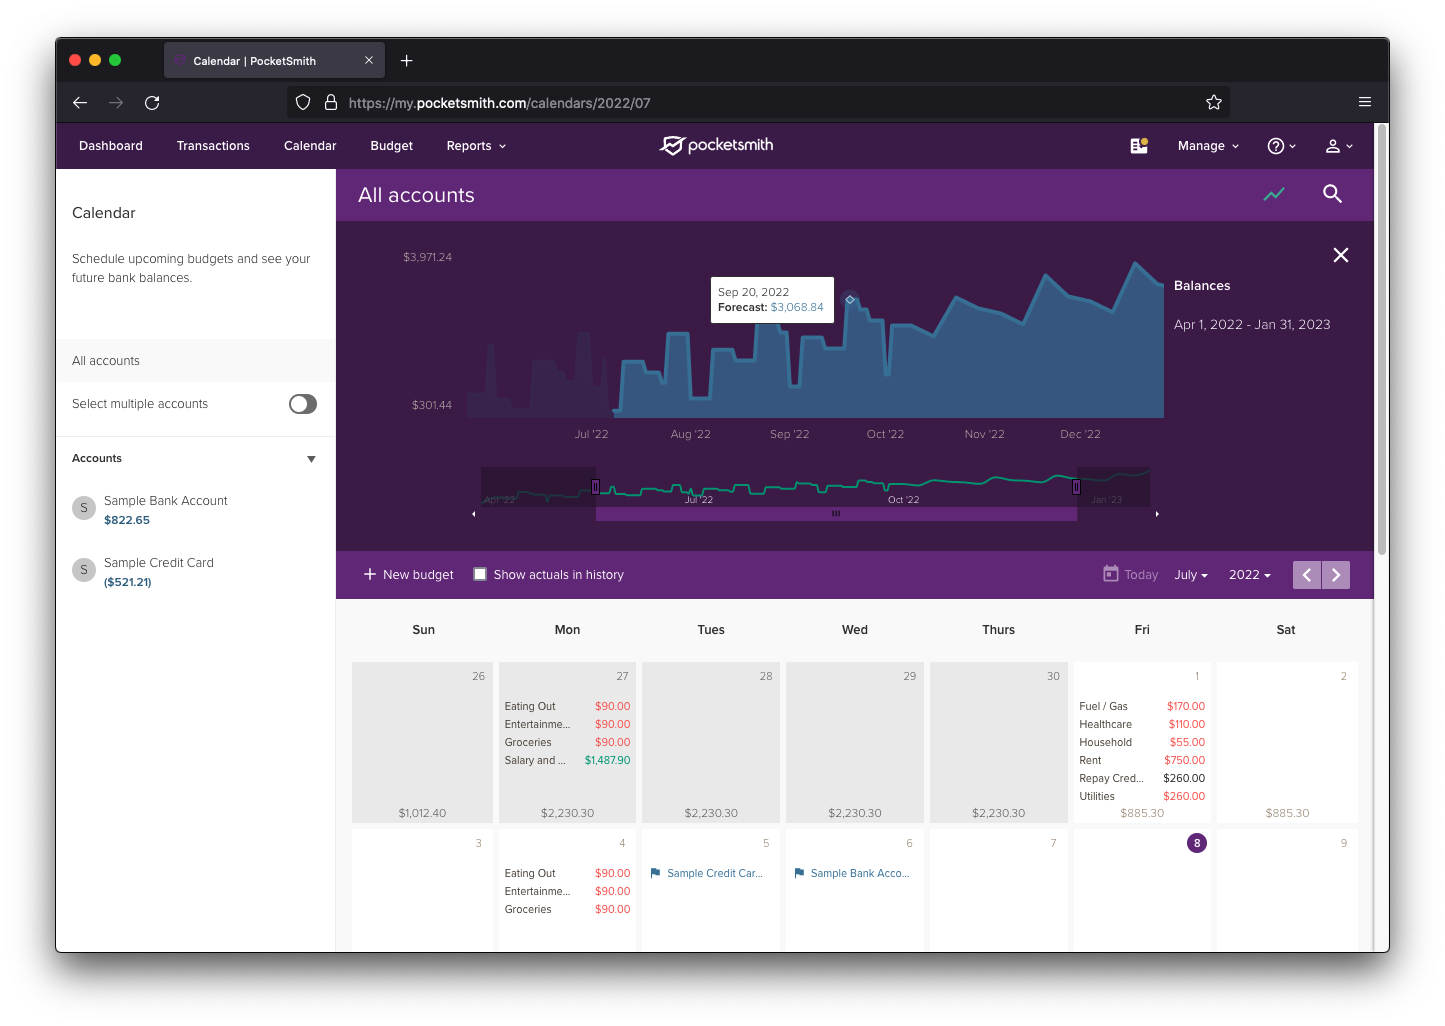This screenshot has height=1026, width=1445.
Task: Go to the previous month arrow
Action: click(1306, 575)
